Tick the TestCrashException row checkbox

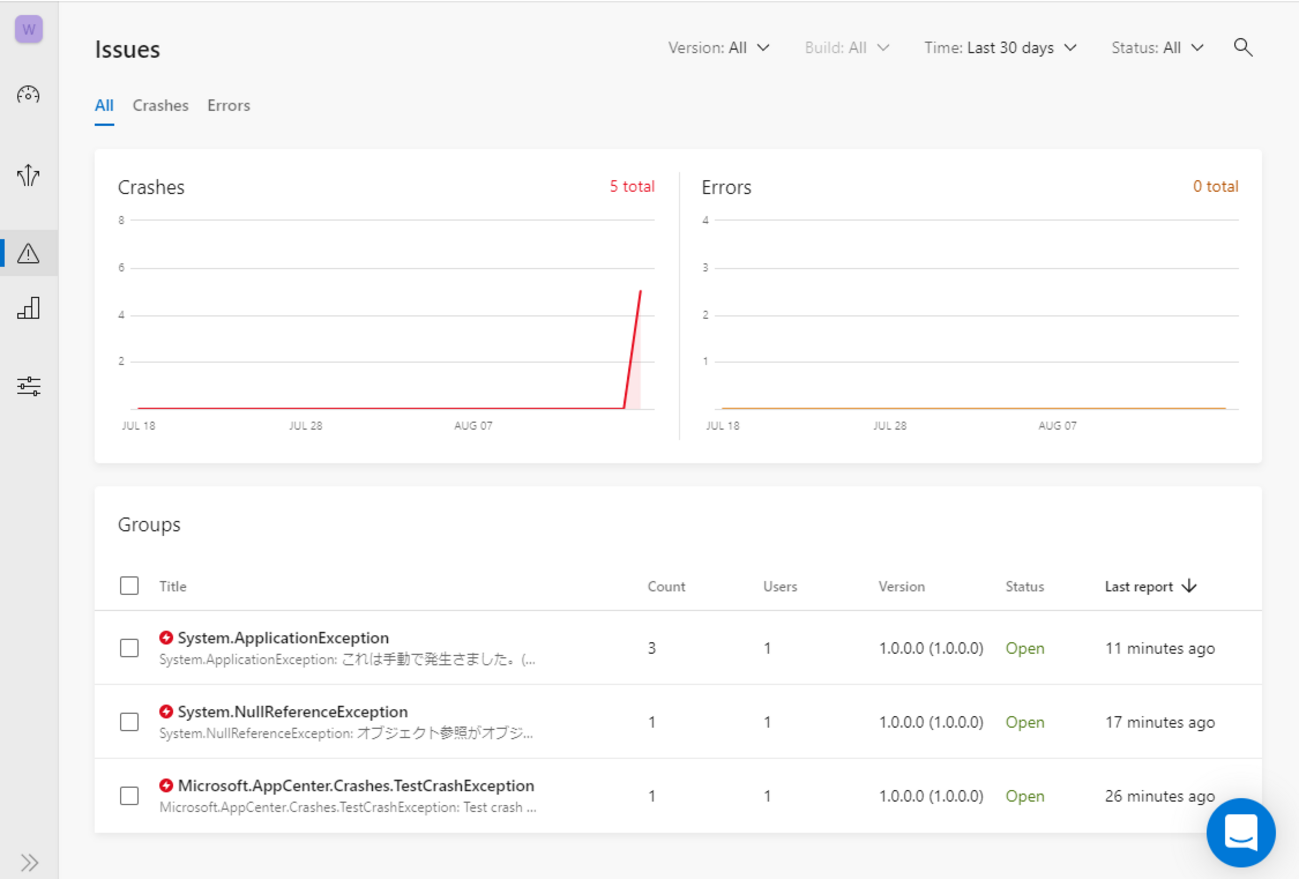[x=129, y=796]
